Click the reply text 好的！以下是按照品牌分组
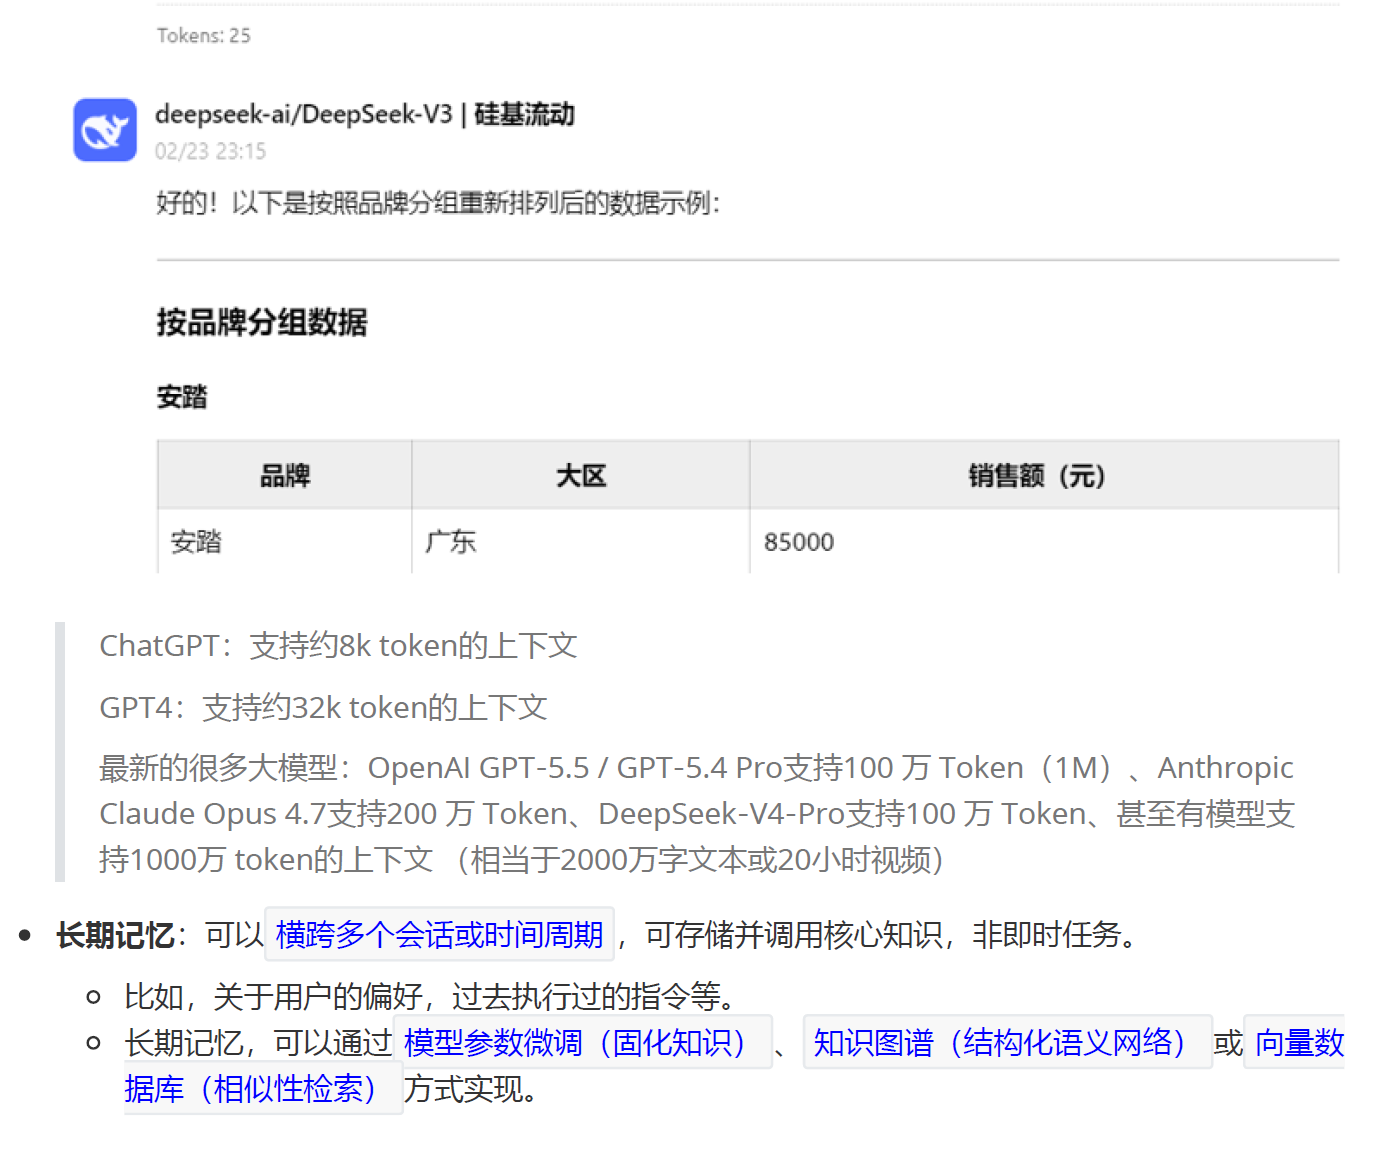The width and height of the screenshot is (1398, 1154). tap(437, 203)
